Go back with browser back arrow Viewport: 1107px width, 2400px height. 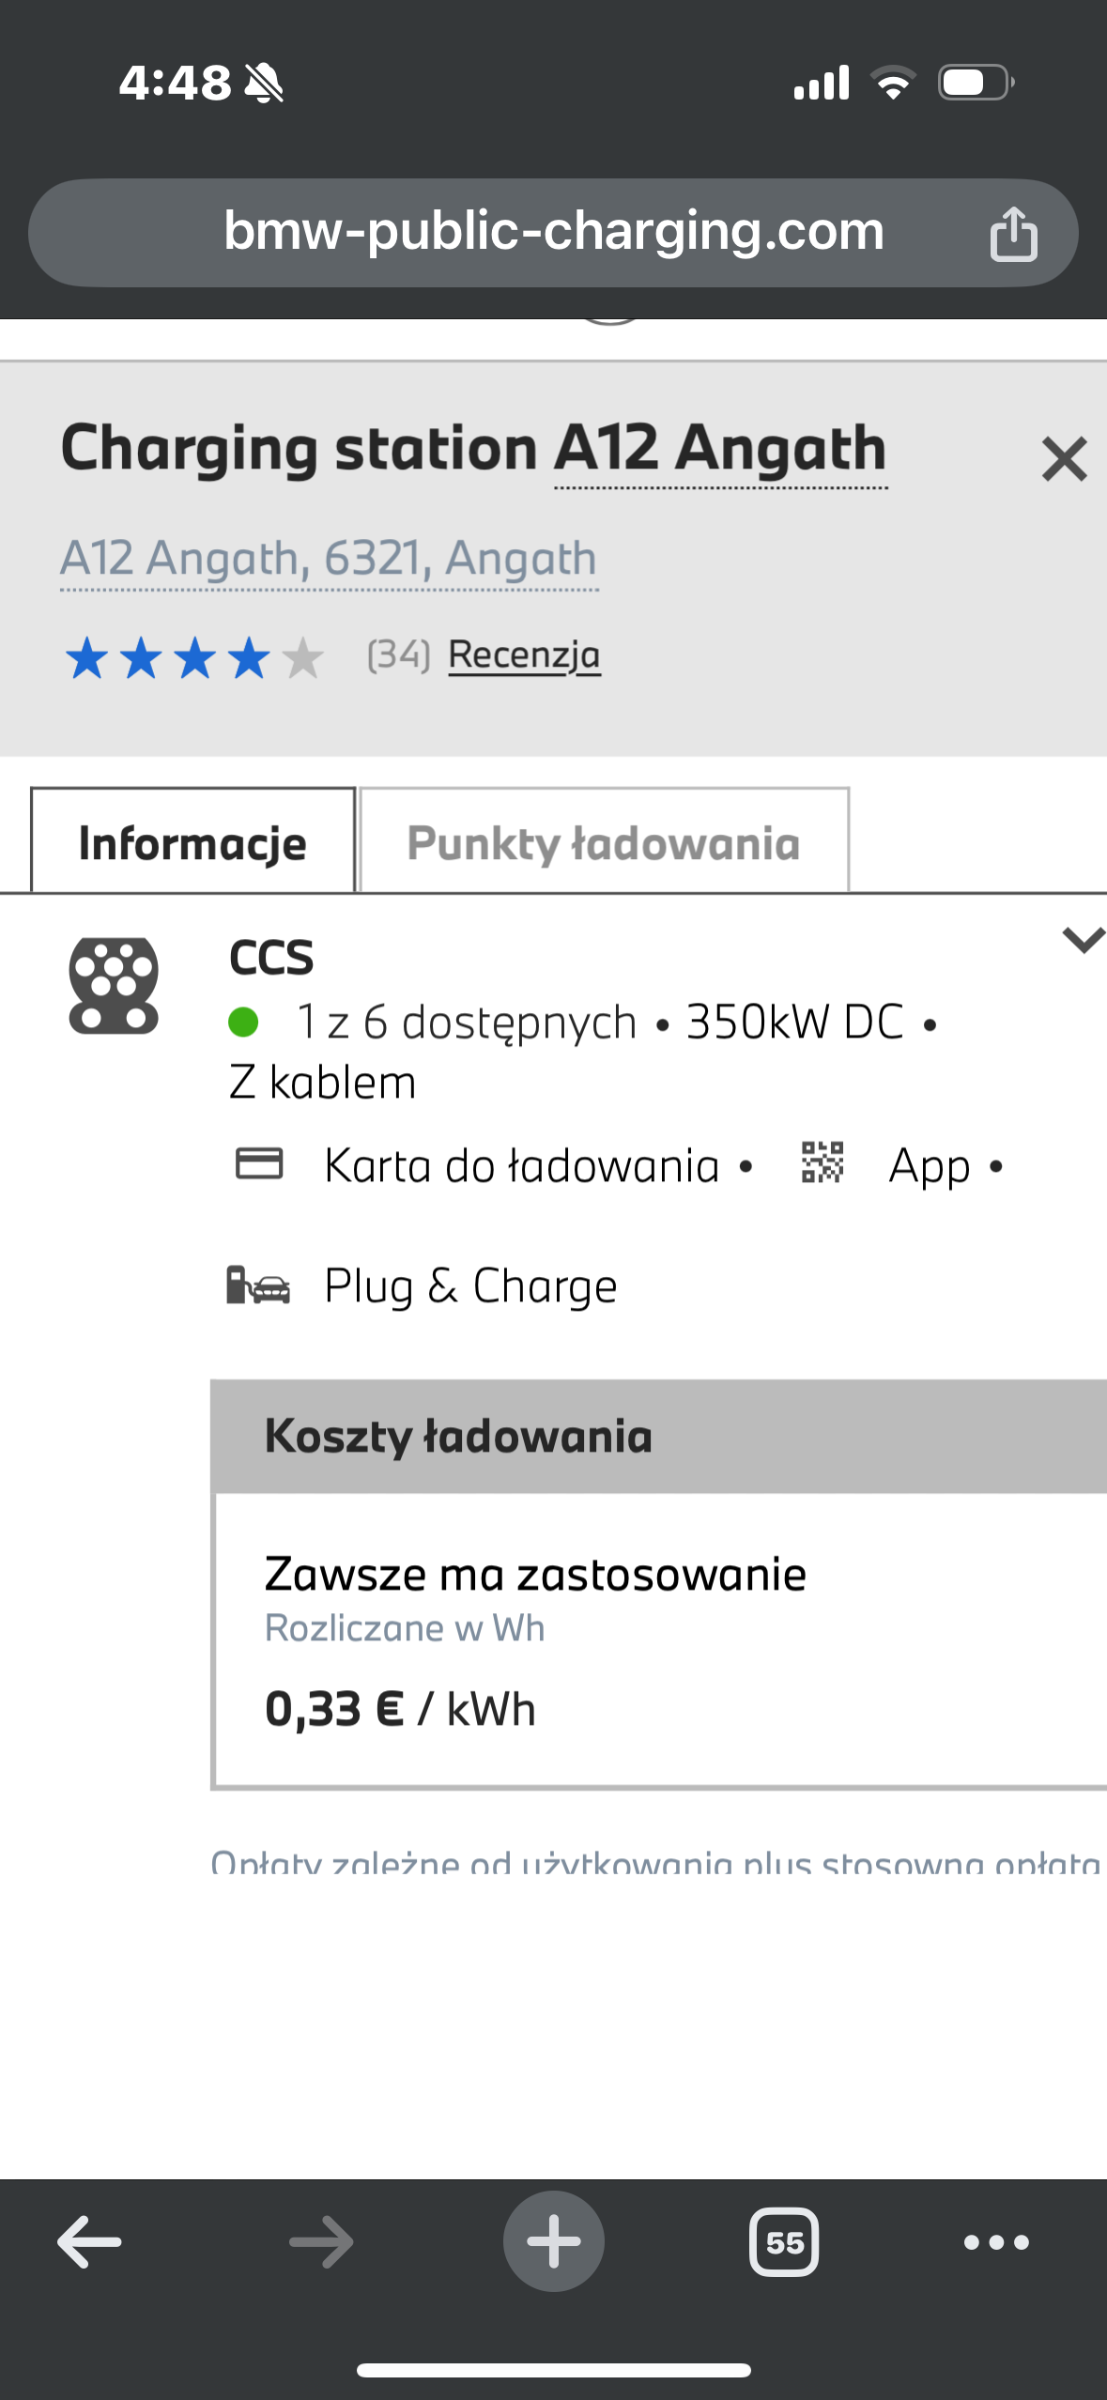click(x=90, y=2242)
